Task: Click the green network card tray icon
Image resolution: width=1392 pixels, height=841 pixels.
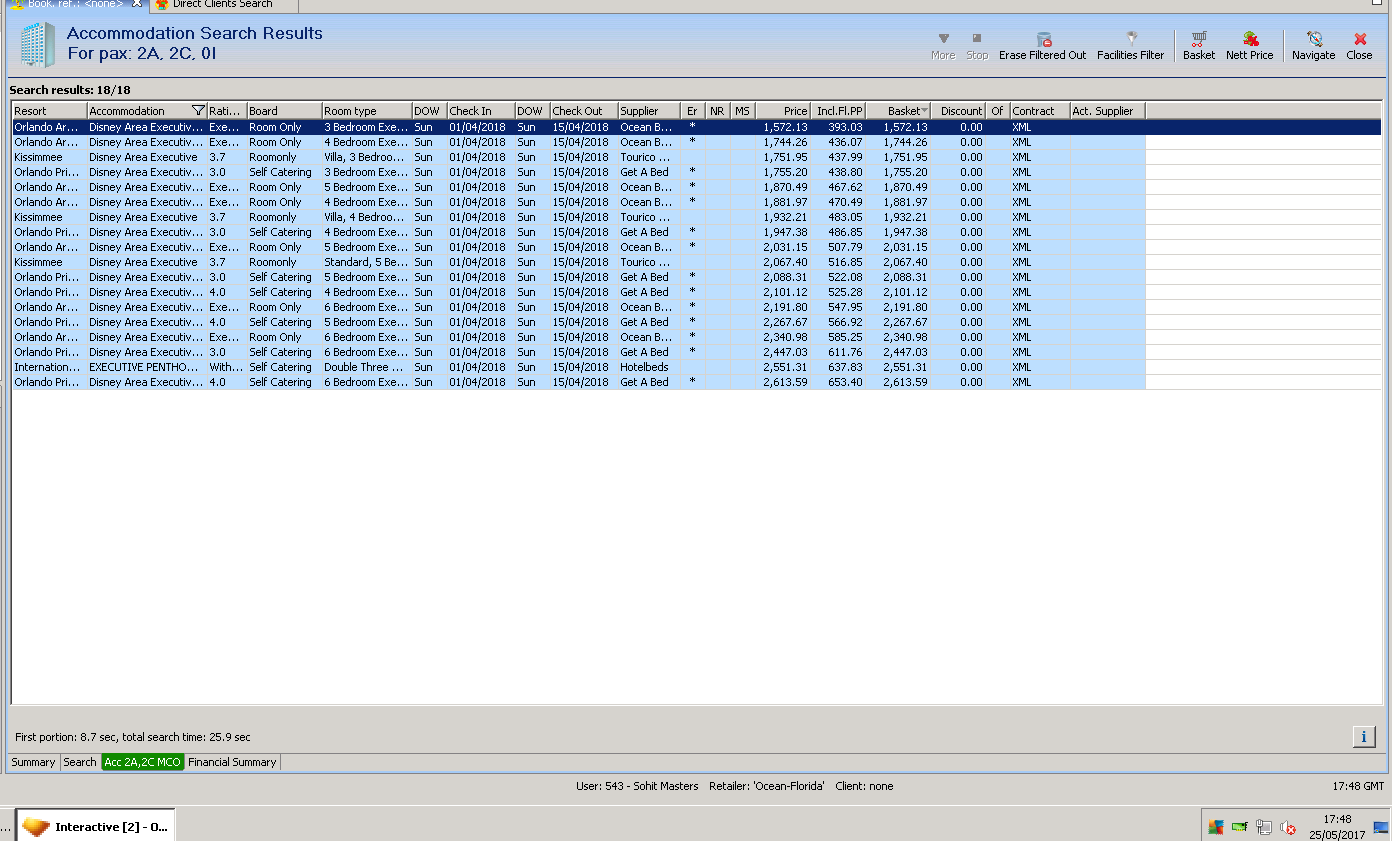Action: pyautogui.click(x=1240, y=827)
